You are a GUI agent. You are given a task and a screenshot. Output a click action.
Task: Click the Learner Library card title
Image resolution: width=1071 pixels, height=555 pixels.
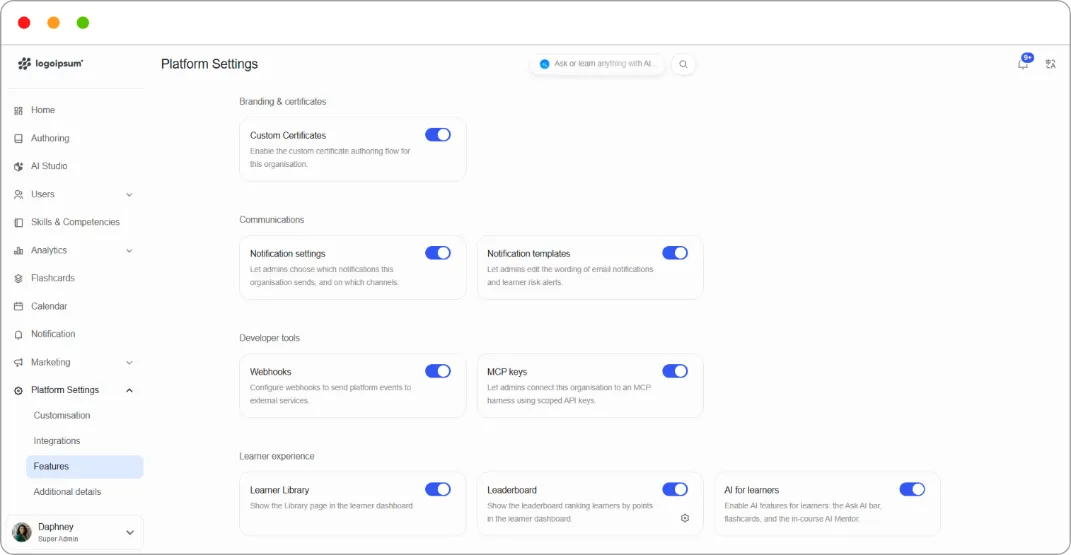[x=279, y=490]
